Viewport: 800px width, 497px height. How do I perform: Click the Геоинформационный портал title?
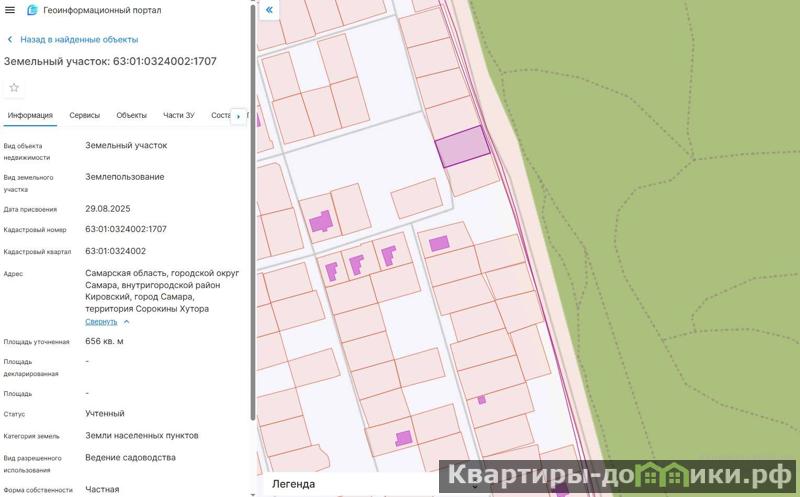pyautogui.click(x=102, y=10)
